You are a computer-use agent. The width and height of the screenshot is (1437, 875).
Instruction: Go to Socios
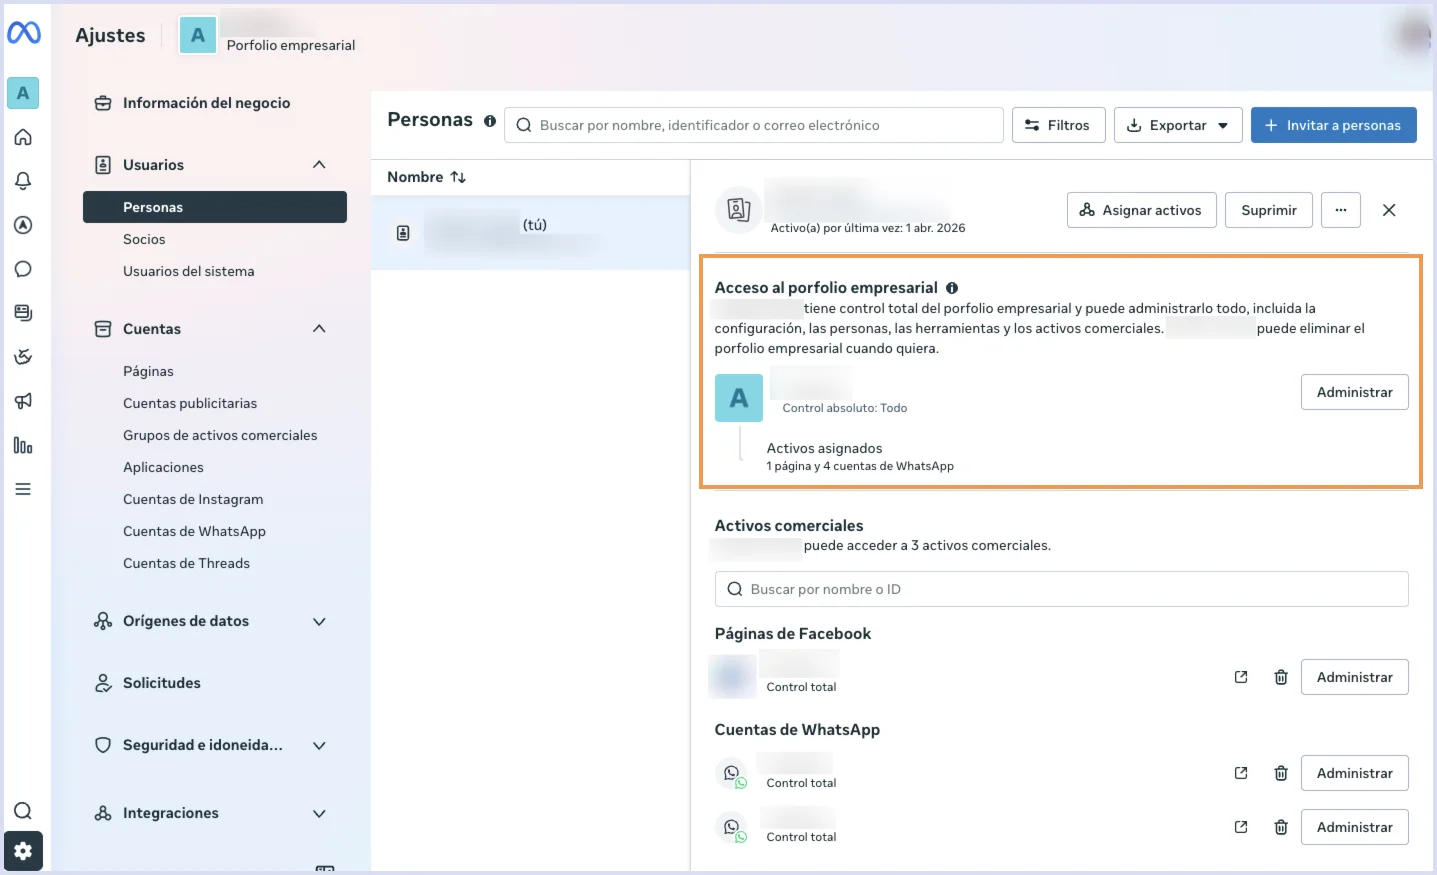(144, 239)
